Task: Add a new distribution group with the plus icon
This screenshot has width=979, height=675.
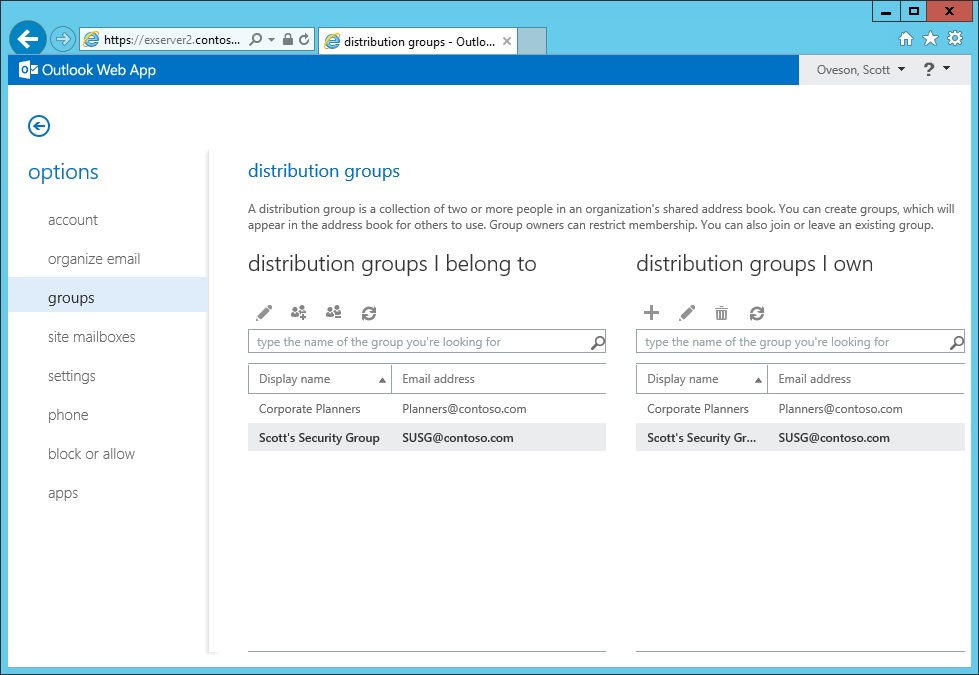Action: 651,313
